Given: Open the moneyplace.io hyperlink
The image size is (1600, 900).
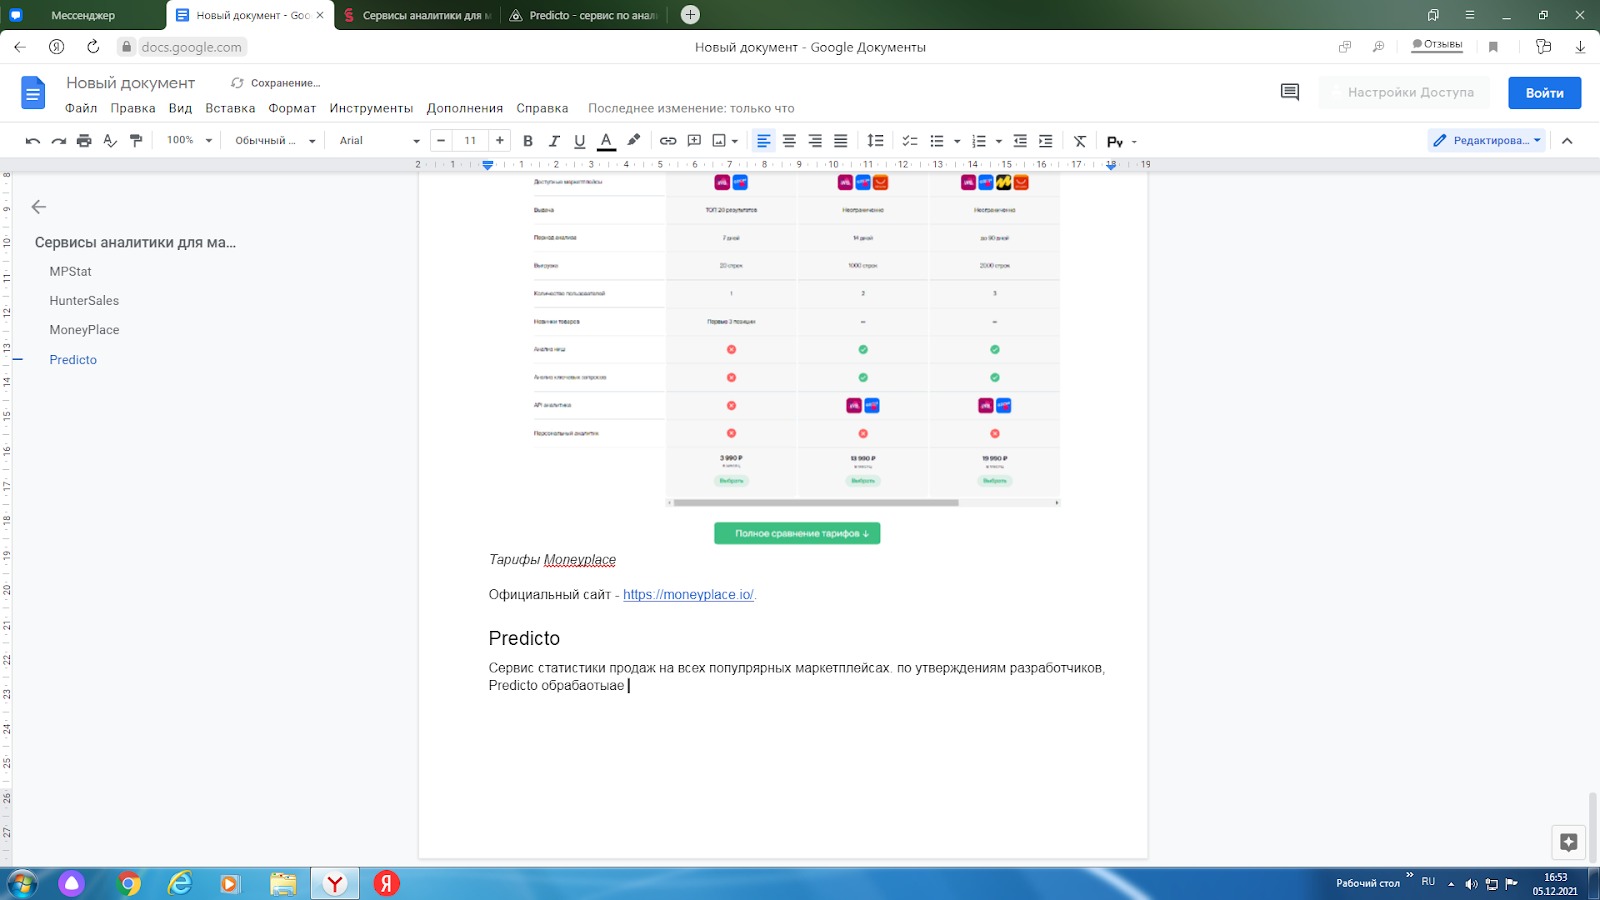Looking at the screenshot, I should click(688, 595).
